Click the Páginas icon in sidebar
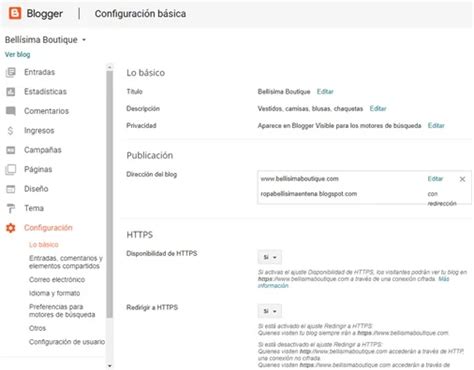This screenshot has width=474, height=370. [11, 169]
